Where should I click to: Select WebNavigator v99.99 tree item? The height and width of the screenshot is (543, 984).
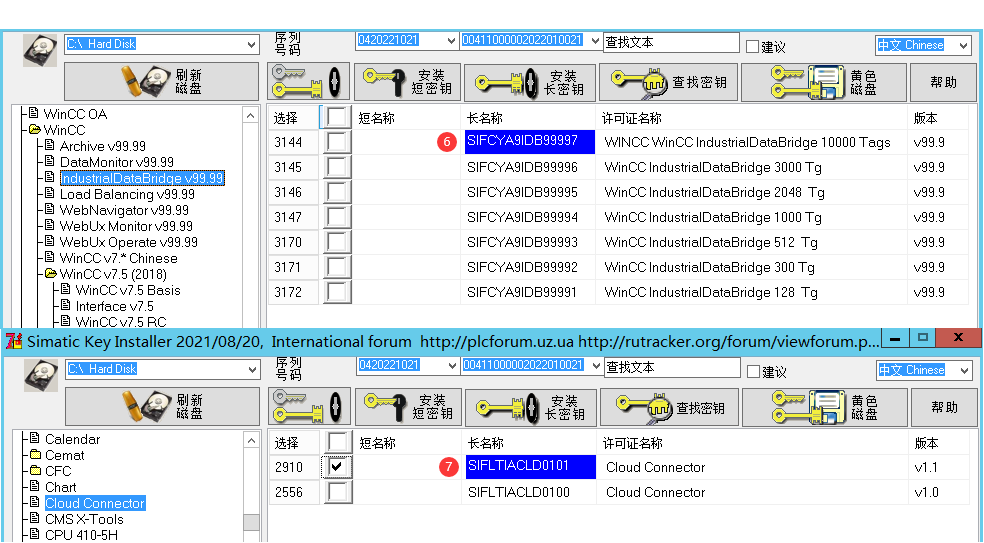click(124, 210)
